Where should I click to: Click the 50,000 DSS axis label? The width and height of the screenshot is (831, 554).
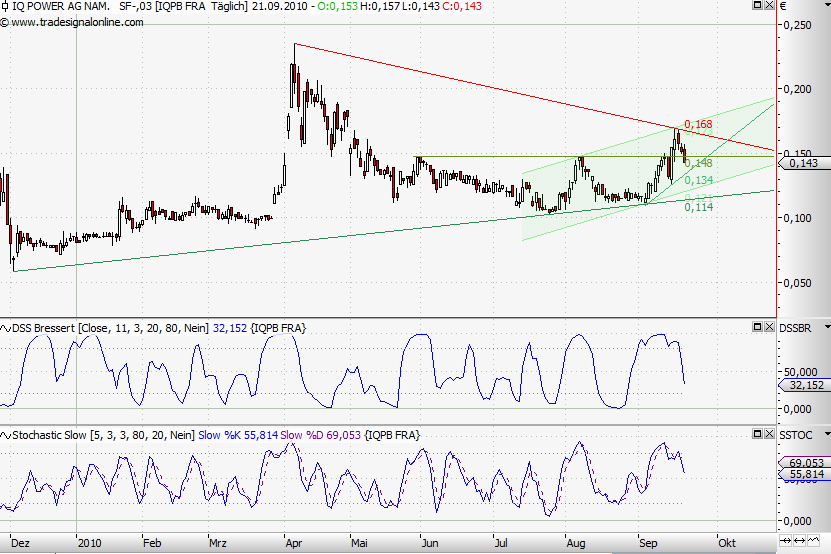click(x=800, y=372)
